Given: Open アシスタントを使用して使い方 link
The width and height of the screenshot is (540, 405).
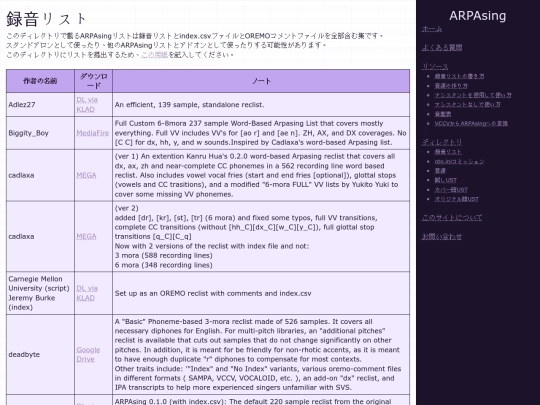Looking at the screenshot, I should (472, 95).
